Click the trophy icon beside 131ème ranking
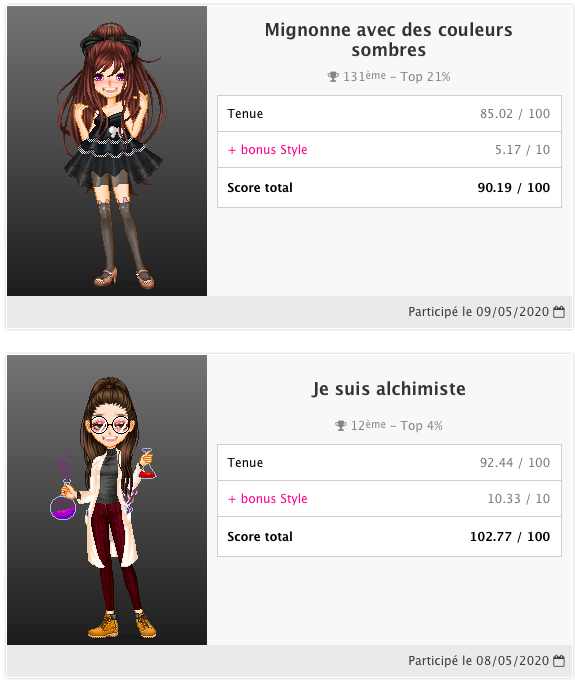 pyautogui.click(x=333, y=77)
